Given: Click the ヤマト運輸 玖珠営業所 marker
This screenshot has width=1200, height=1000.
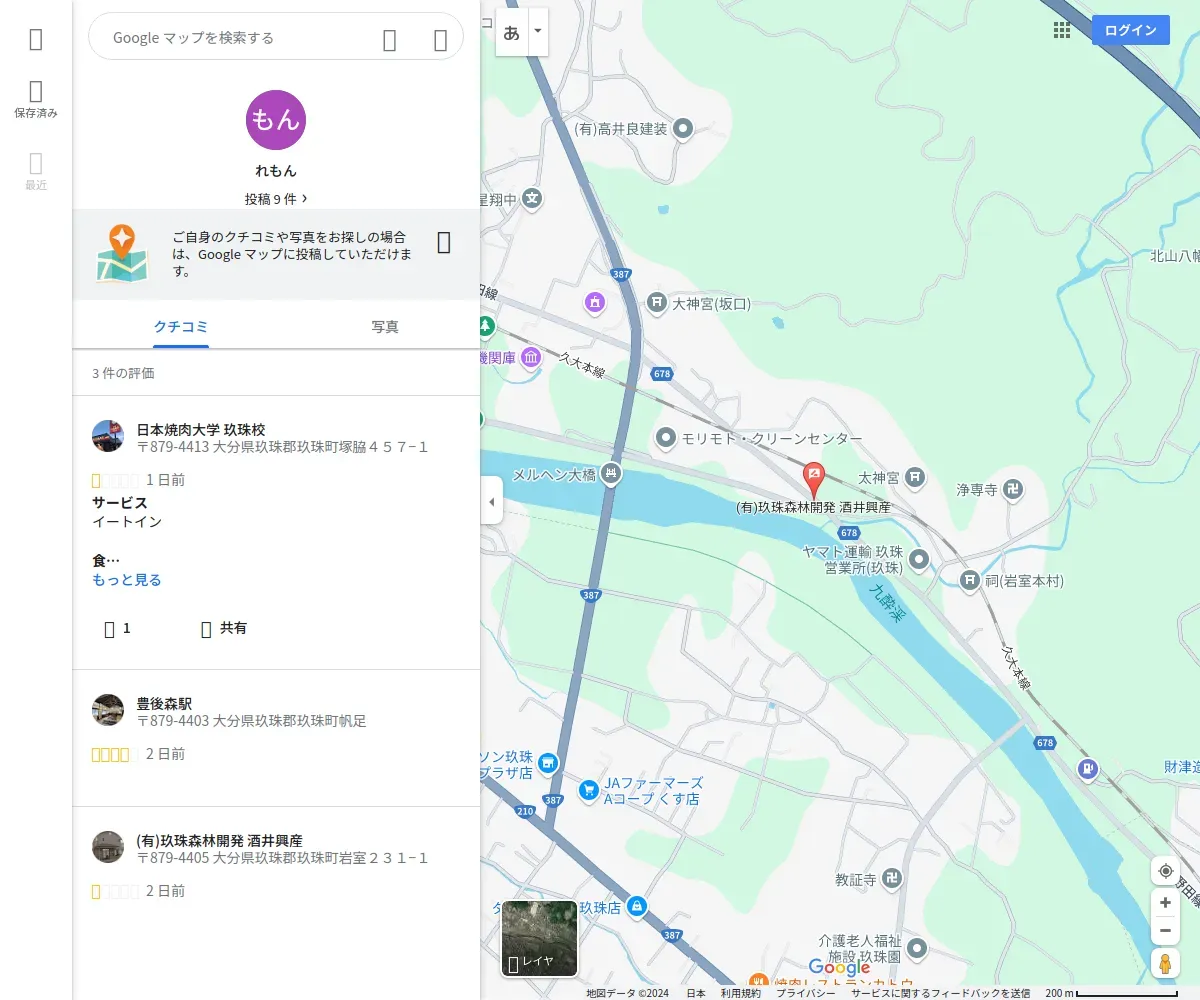Looking at the screenshot, I should pyautogui.click(x=918, y=559).
